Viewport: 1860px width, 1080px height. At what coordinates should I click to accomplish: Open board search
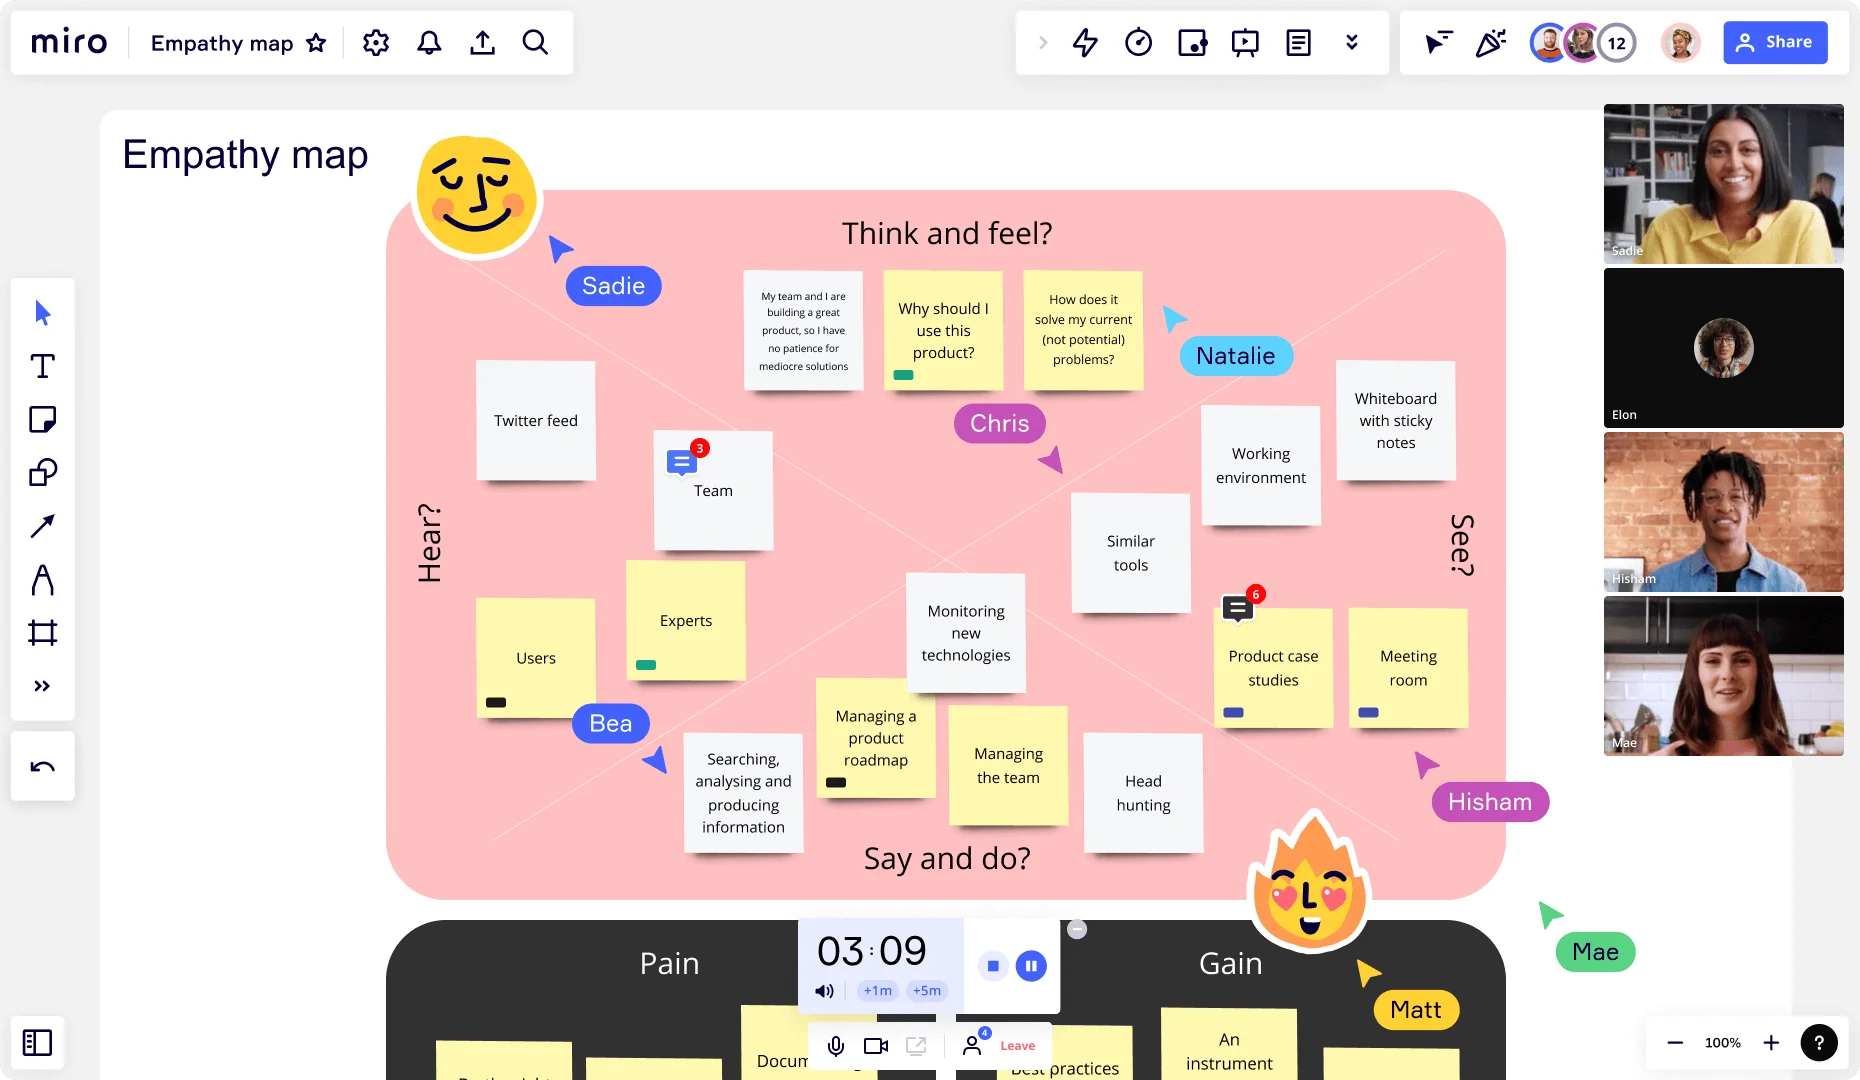point(536,42)
